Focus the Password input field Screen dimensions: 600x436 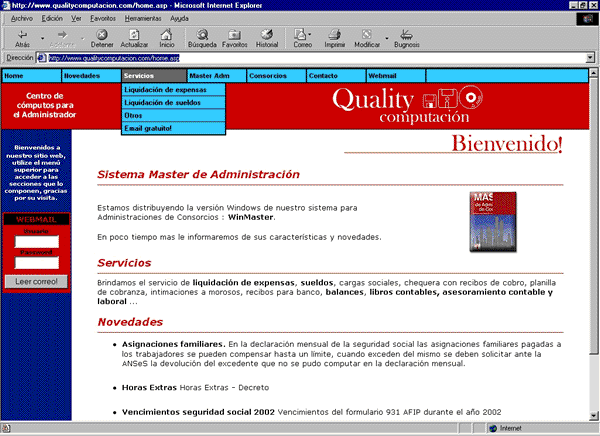point(37,263)
